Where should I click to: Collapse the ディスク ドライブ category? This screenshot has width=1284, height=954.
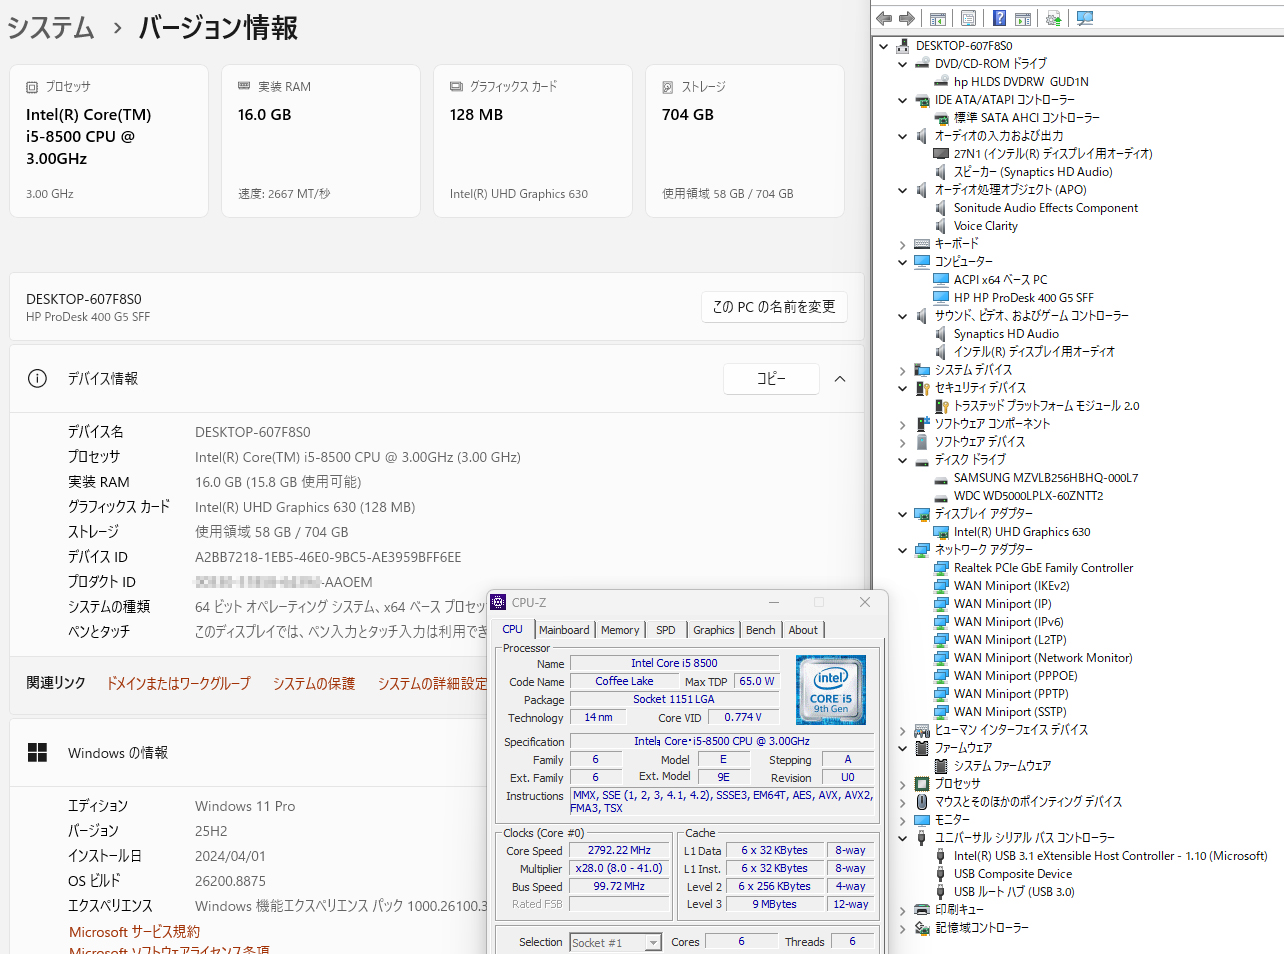(902, 460)
